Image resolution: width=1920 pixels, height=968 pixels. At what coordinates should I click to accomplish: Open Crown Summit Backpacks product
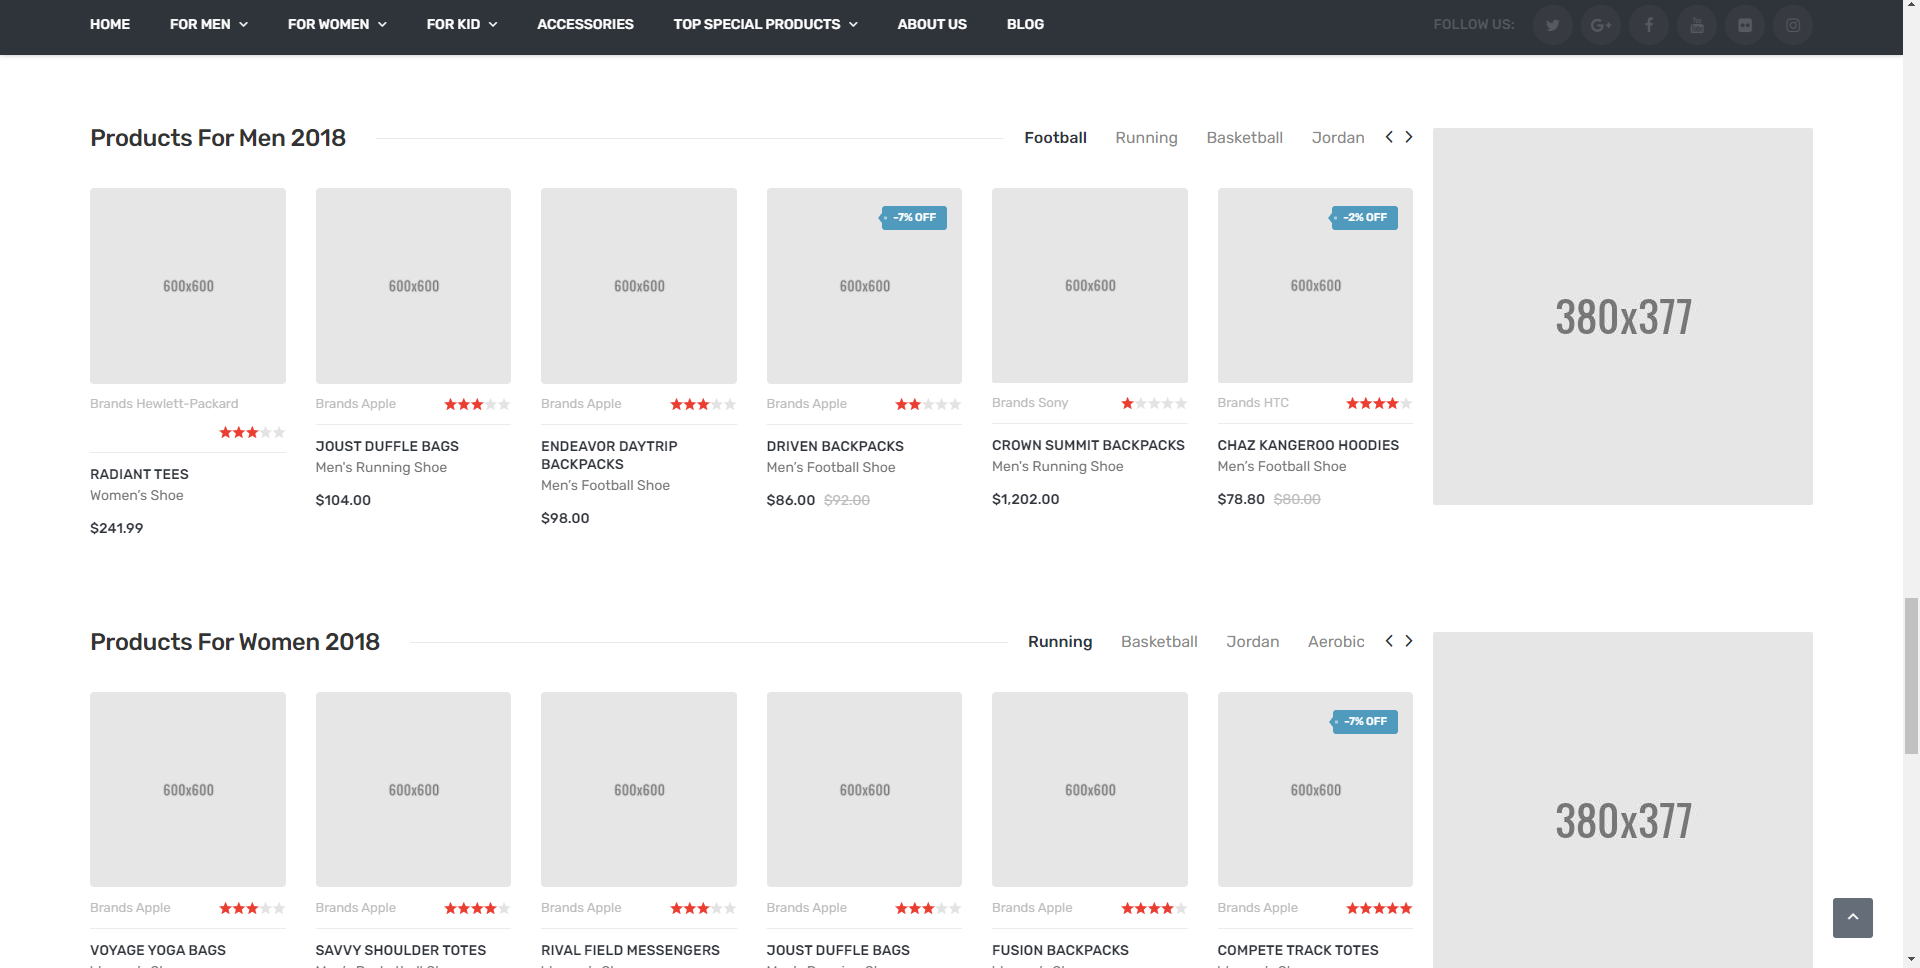coord(1088,445)
